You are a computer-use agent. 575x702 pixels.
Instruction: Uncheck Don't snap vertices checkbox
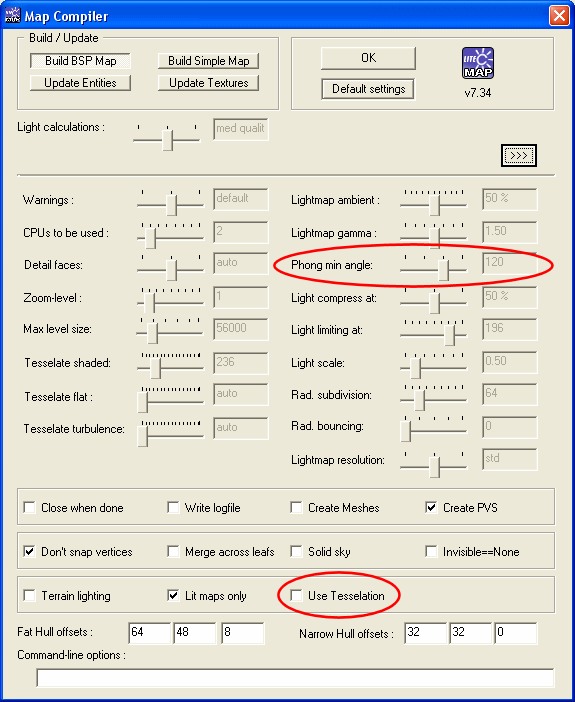pos(30,552)
